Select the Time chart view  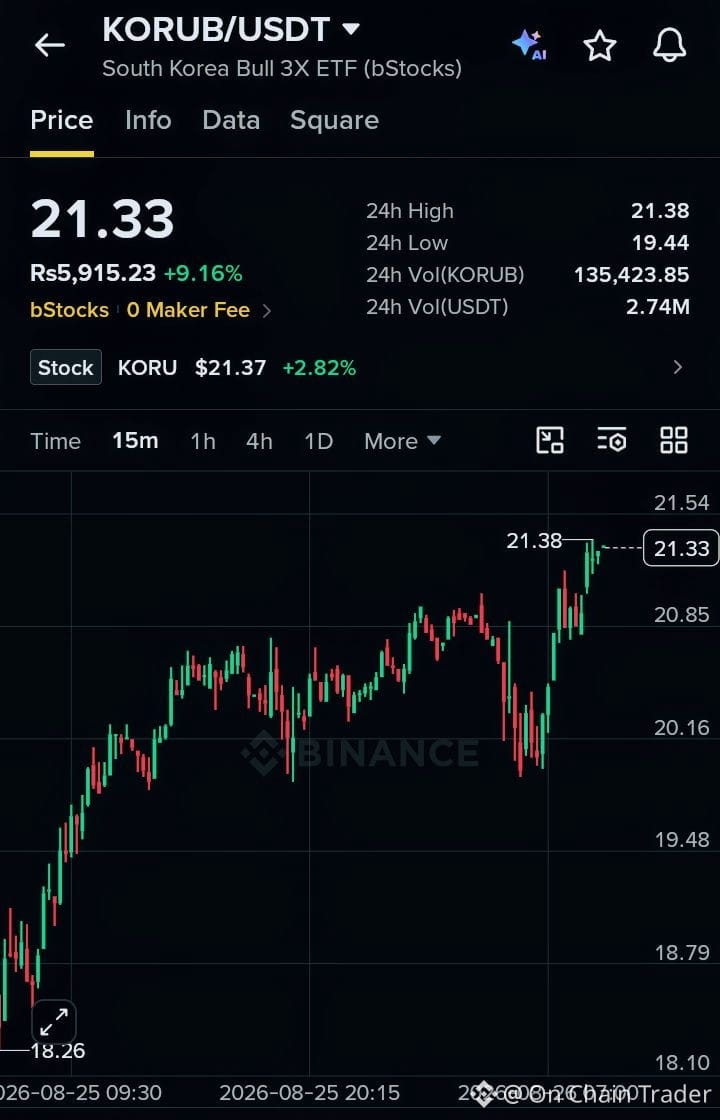[56, 441]
